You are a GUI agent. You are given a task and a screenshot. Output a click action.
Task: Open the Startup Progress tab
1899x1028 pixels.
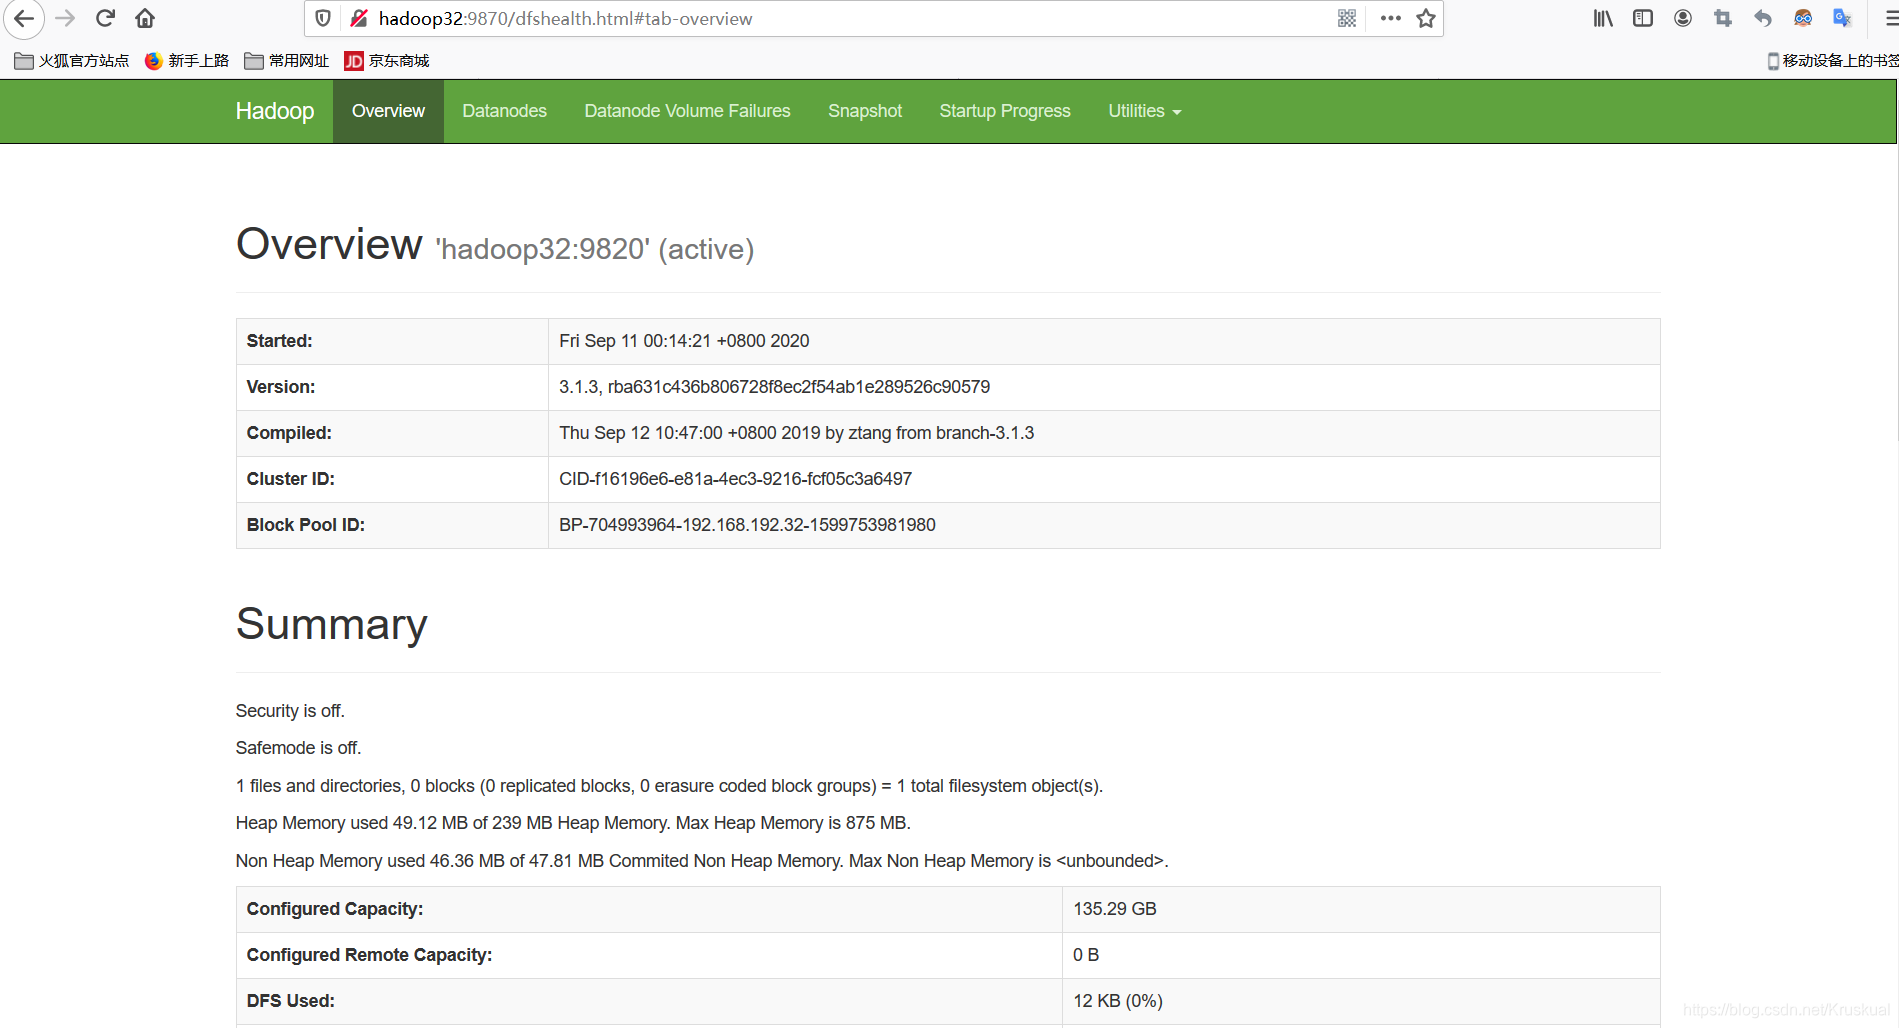tap(1005, 111)
